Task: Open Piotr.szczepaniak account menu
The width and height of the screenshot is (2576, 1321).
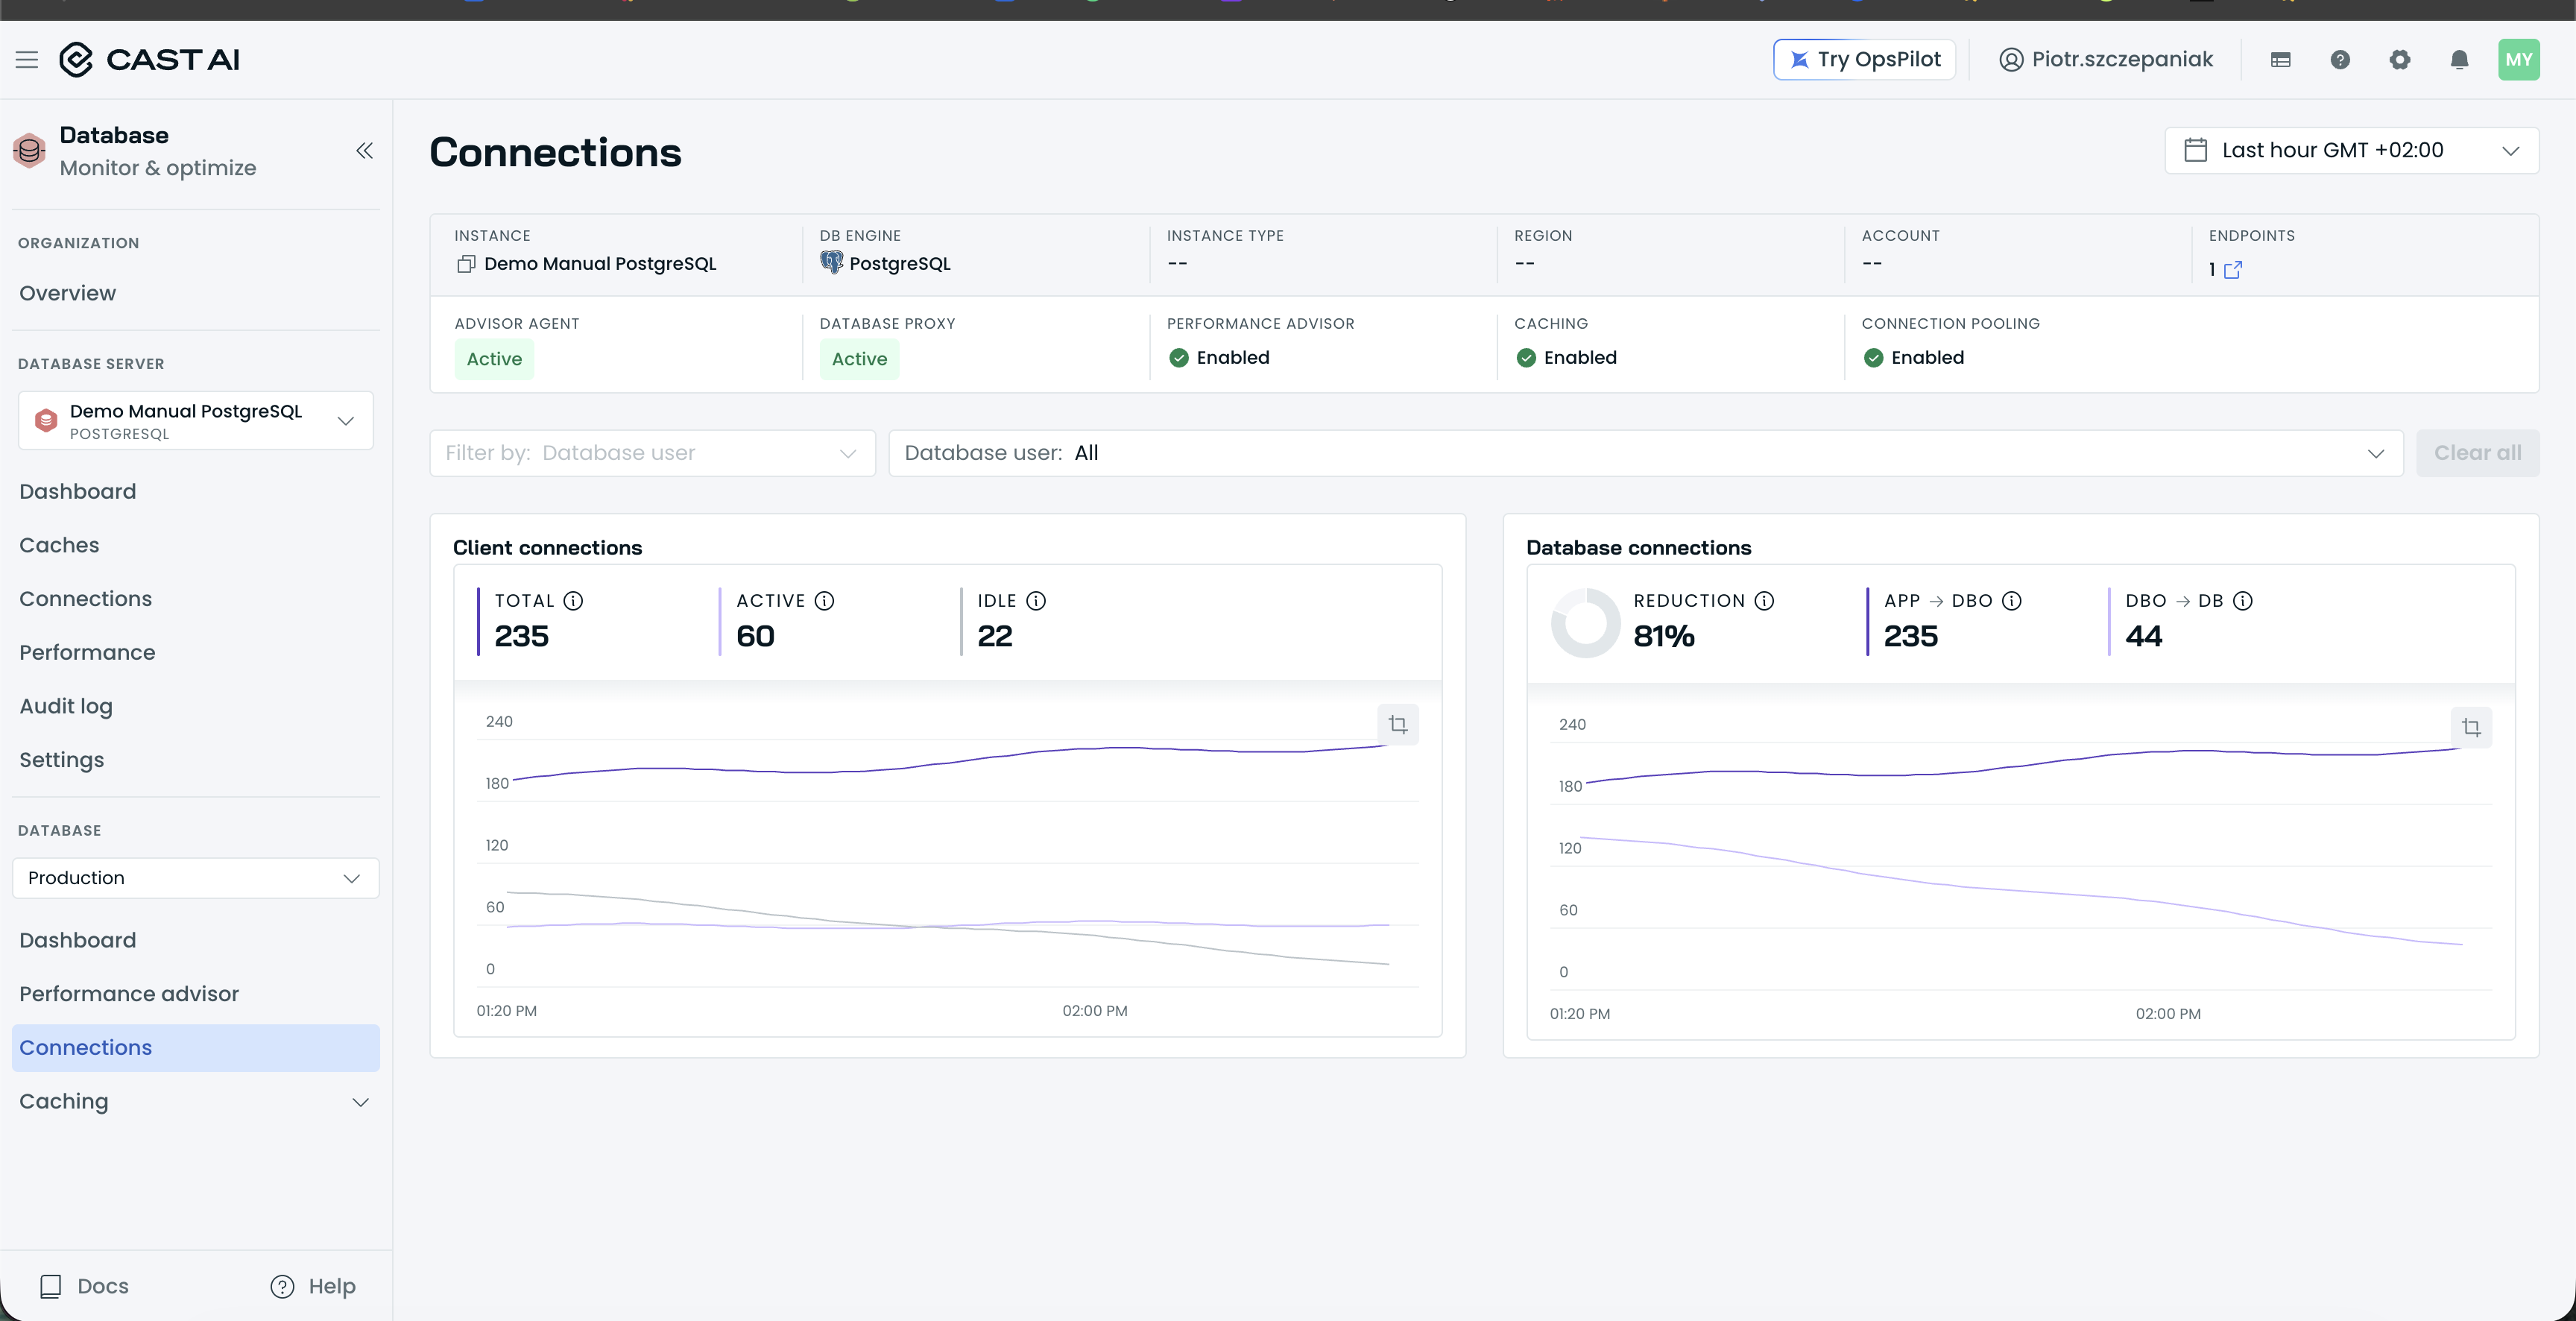Action: click(2105, 60)
